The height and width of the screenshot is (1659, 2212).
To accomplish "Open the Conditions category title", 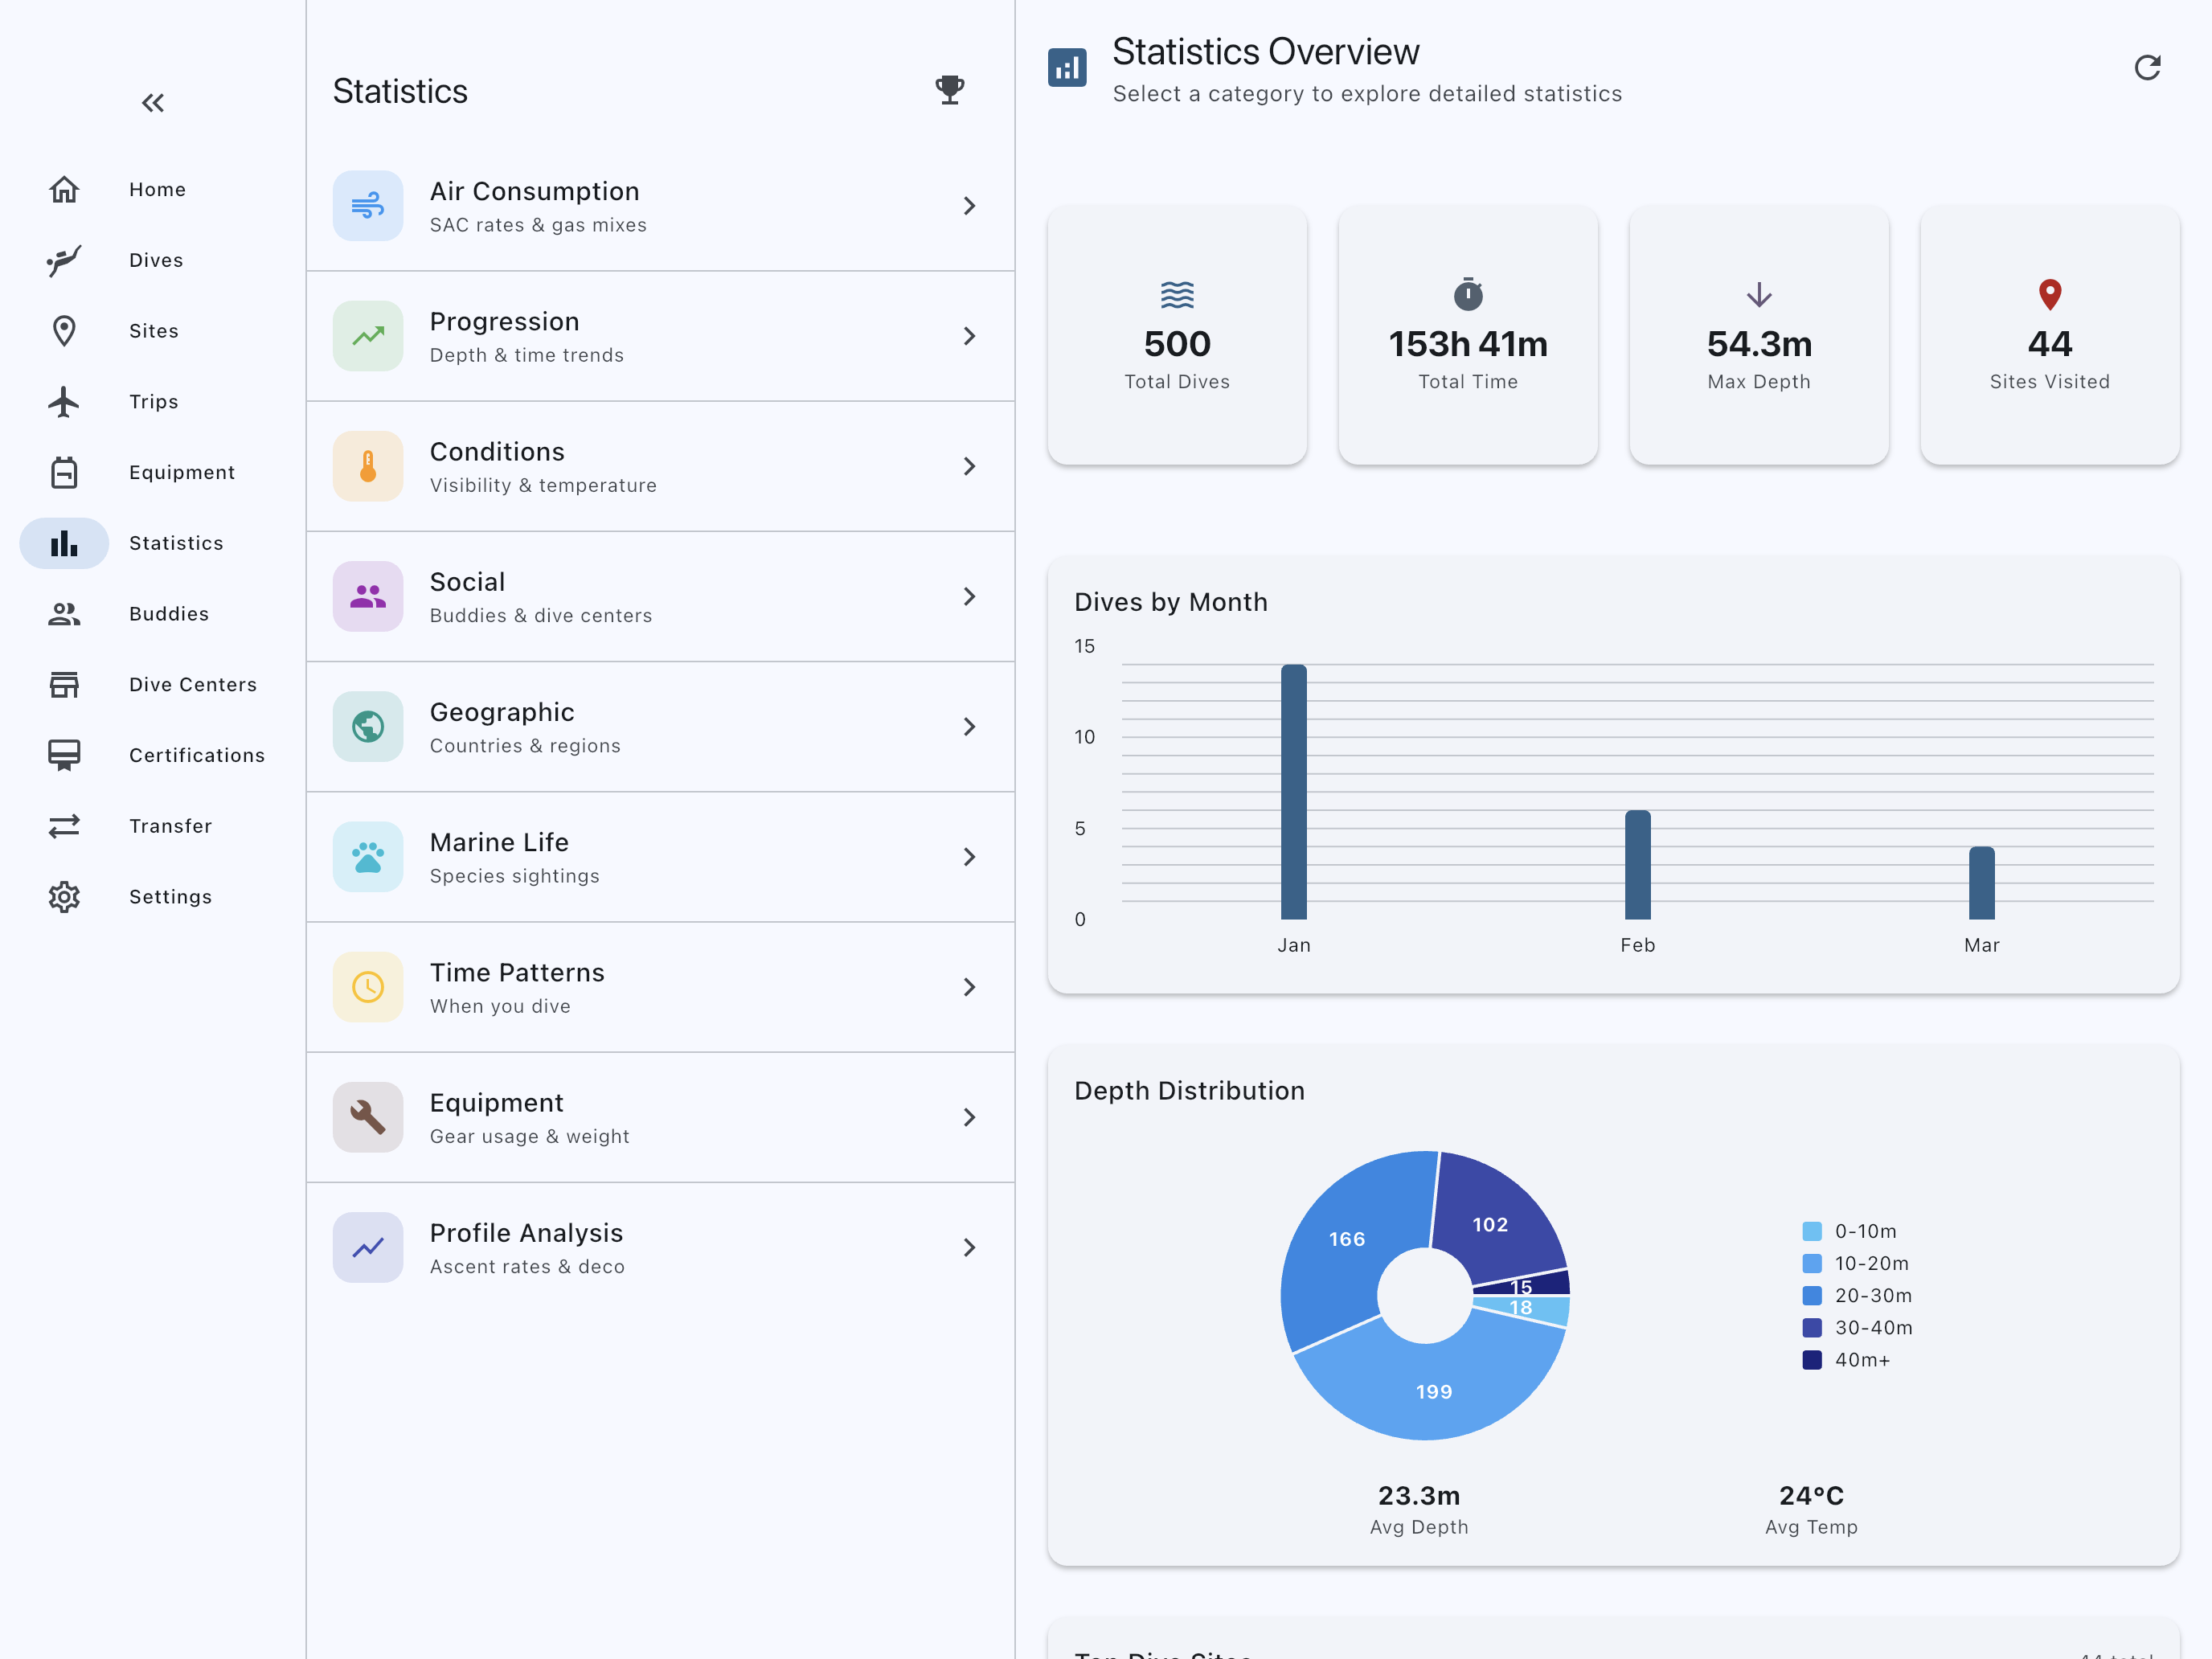I will coord(497,451).
